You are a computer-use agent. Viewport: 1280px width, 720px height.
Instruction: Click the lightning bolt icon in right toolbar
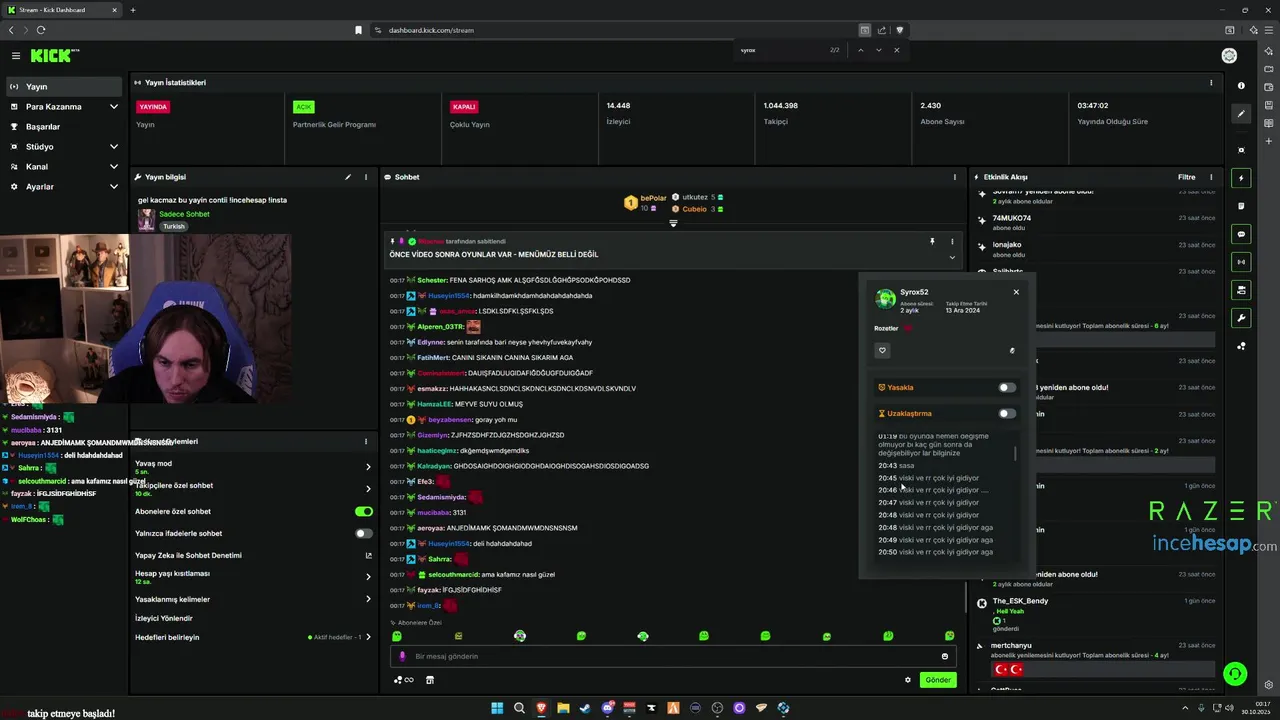[x=1241, y=178]
